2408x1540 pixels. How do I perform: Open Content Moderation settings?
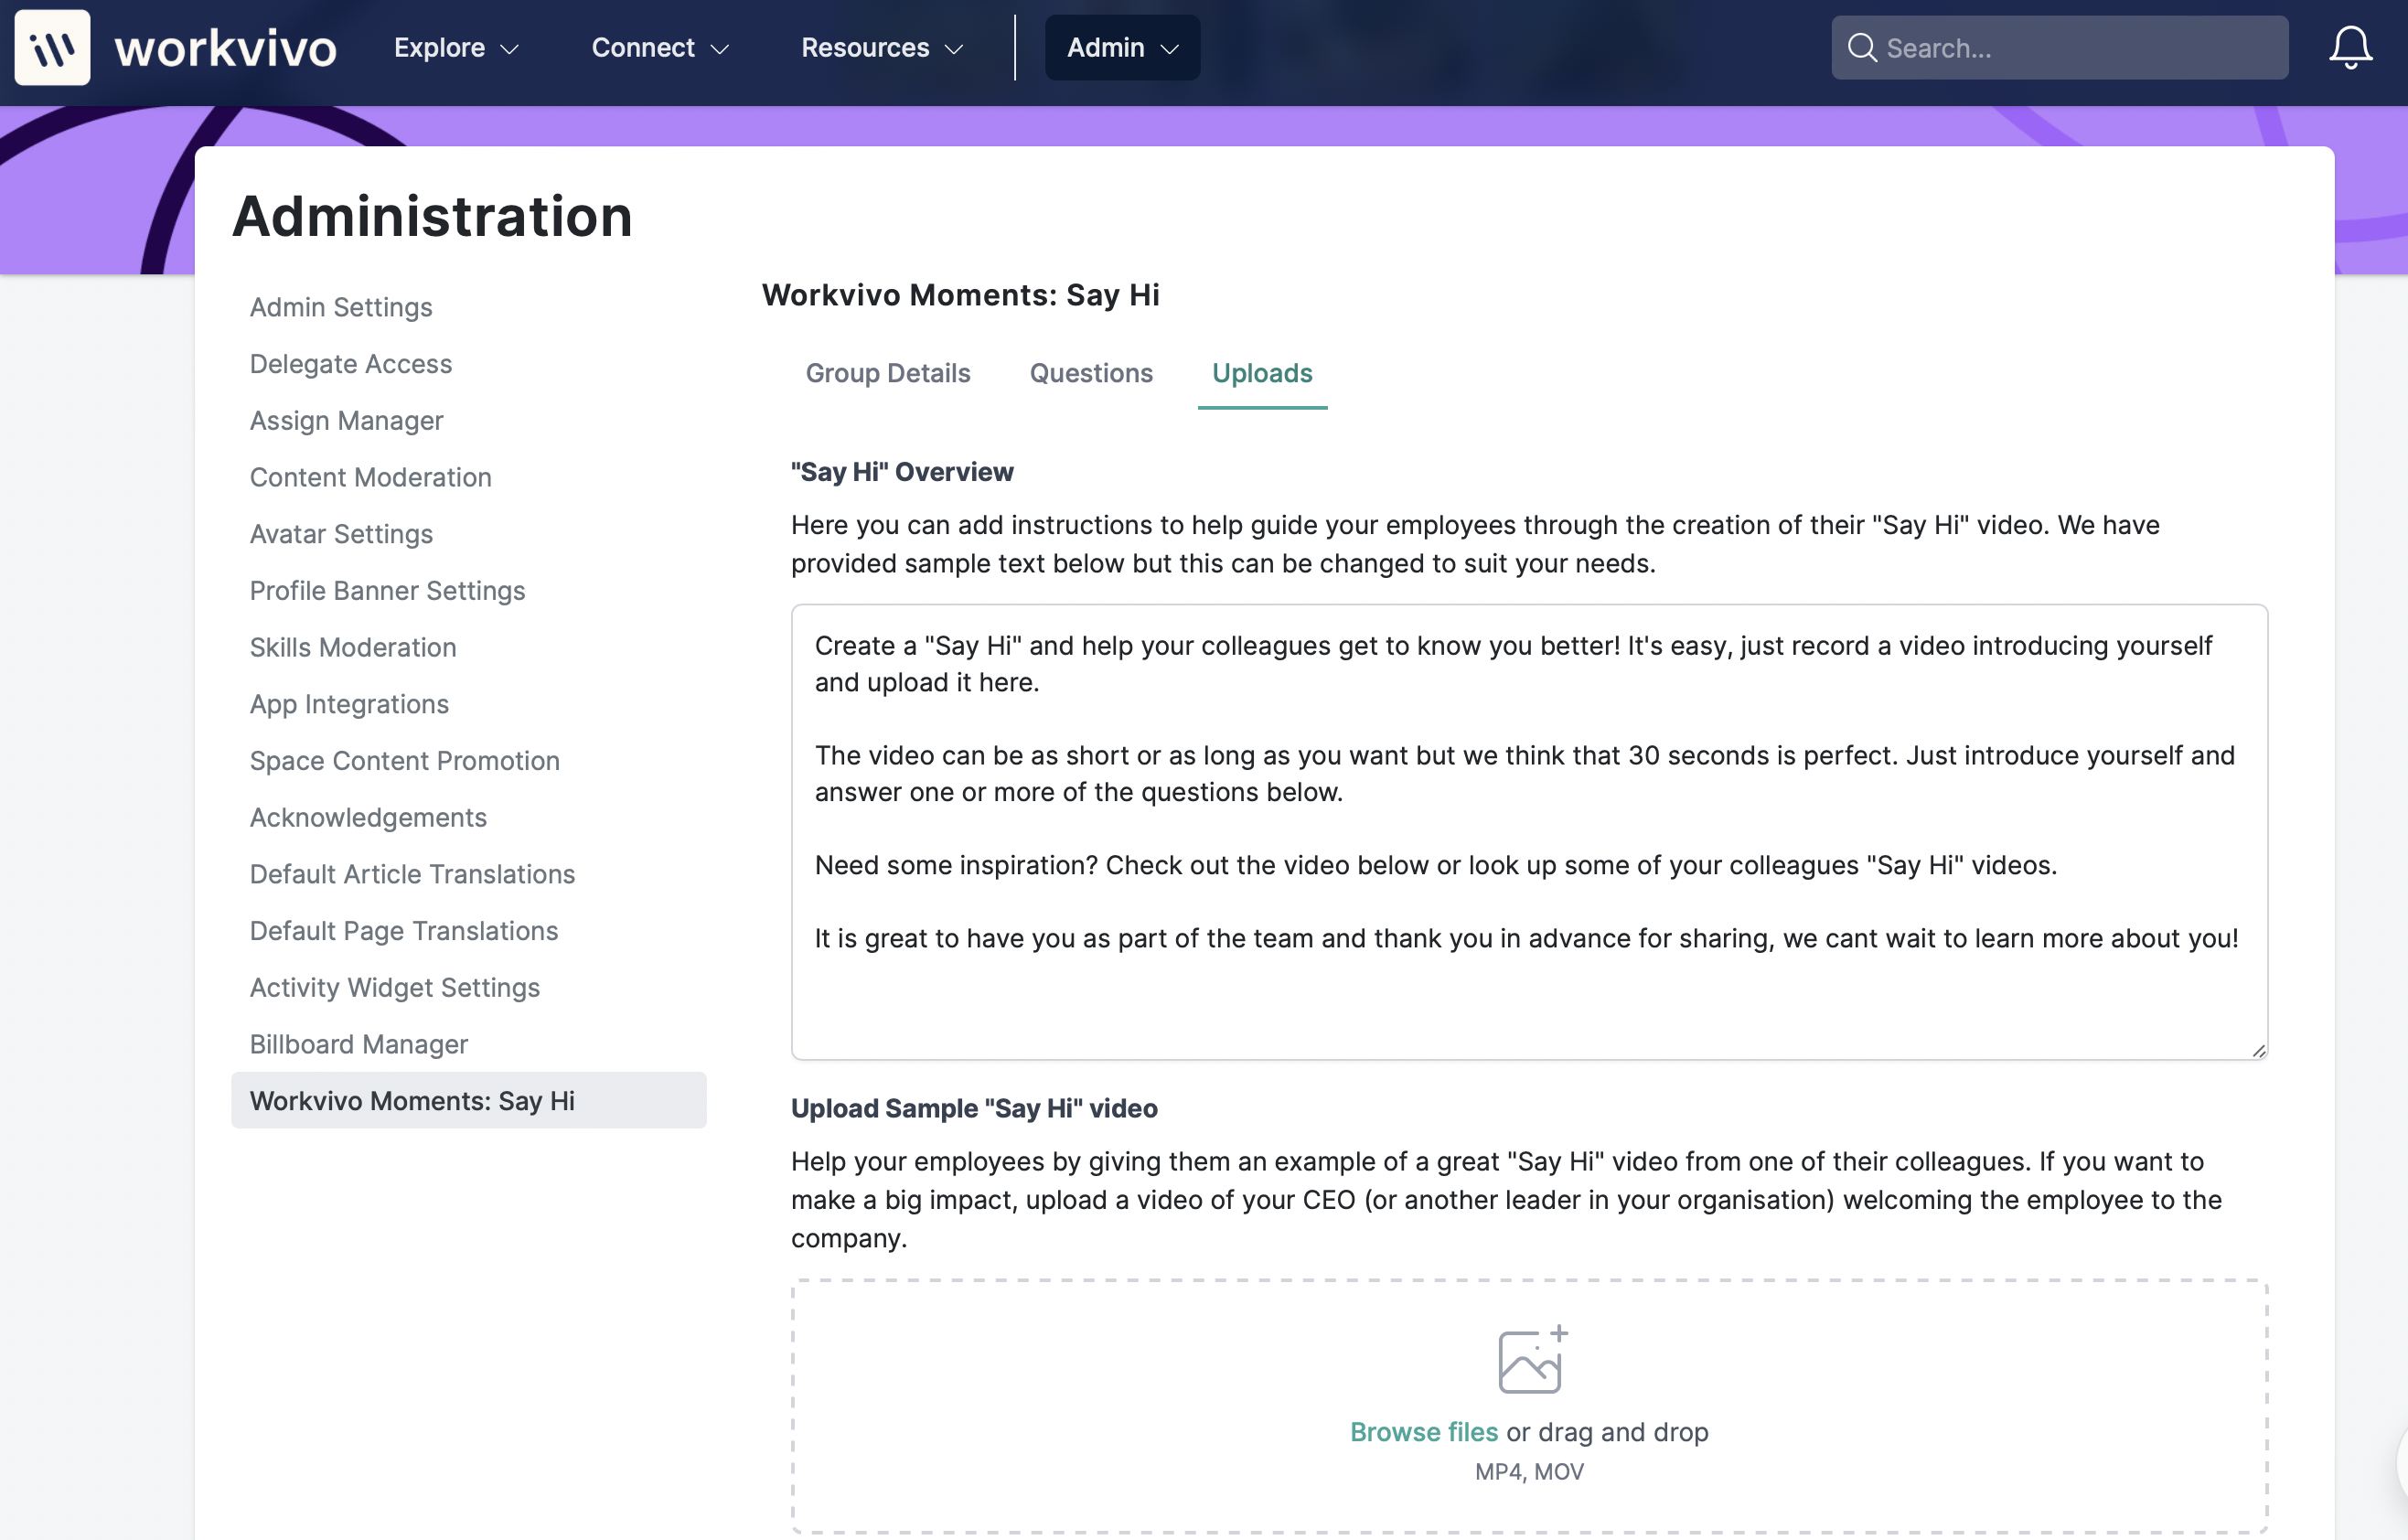(371, 477)
